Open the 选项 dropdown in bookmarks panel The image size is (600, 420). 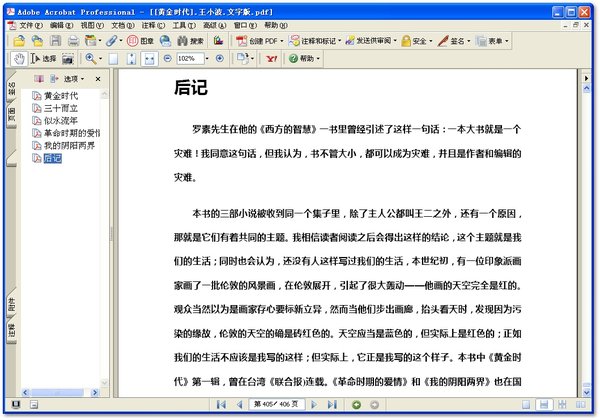(70, 77)
